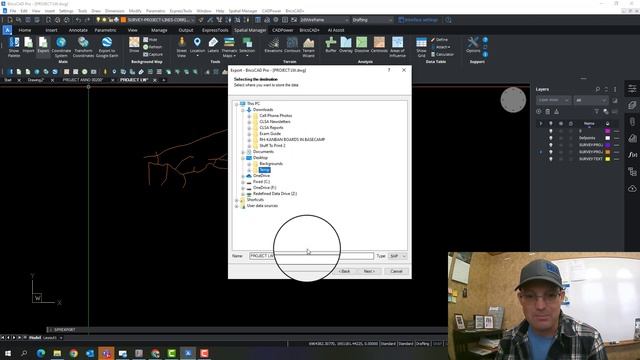Click the Back button in Export dialog

click(344, 271)
